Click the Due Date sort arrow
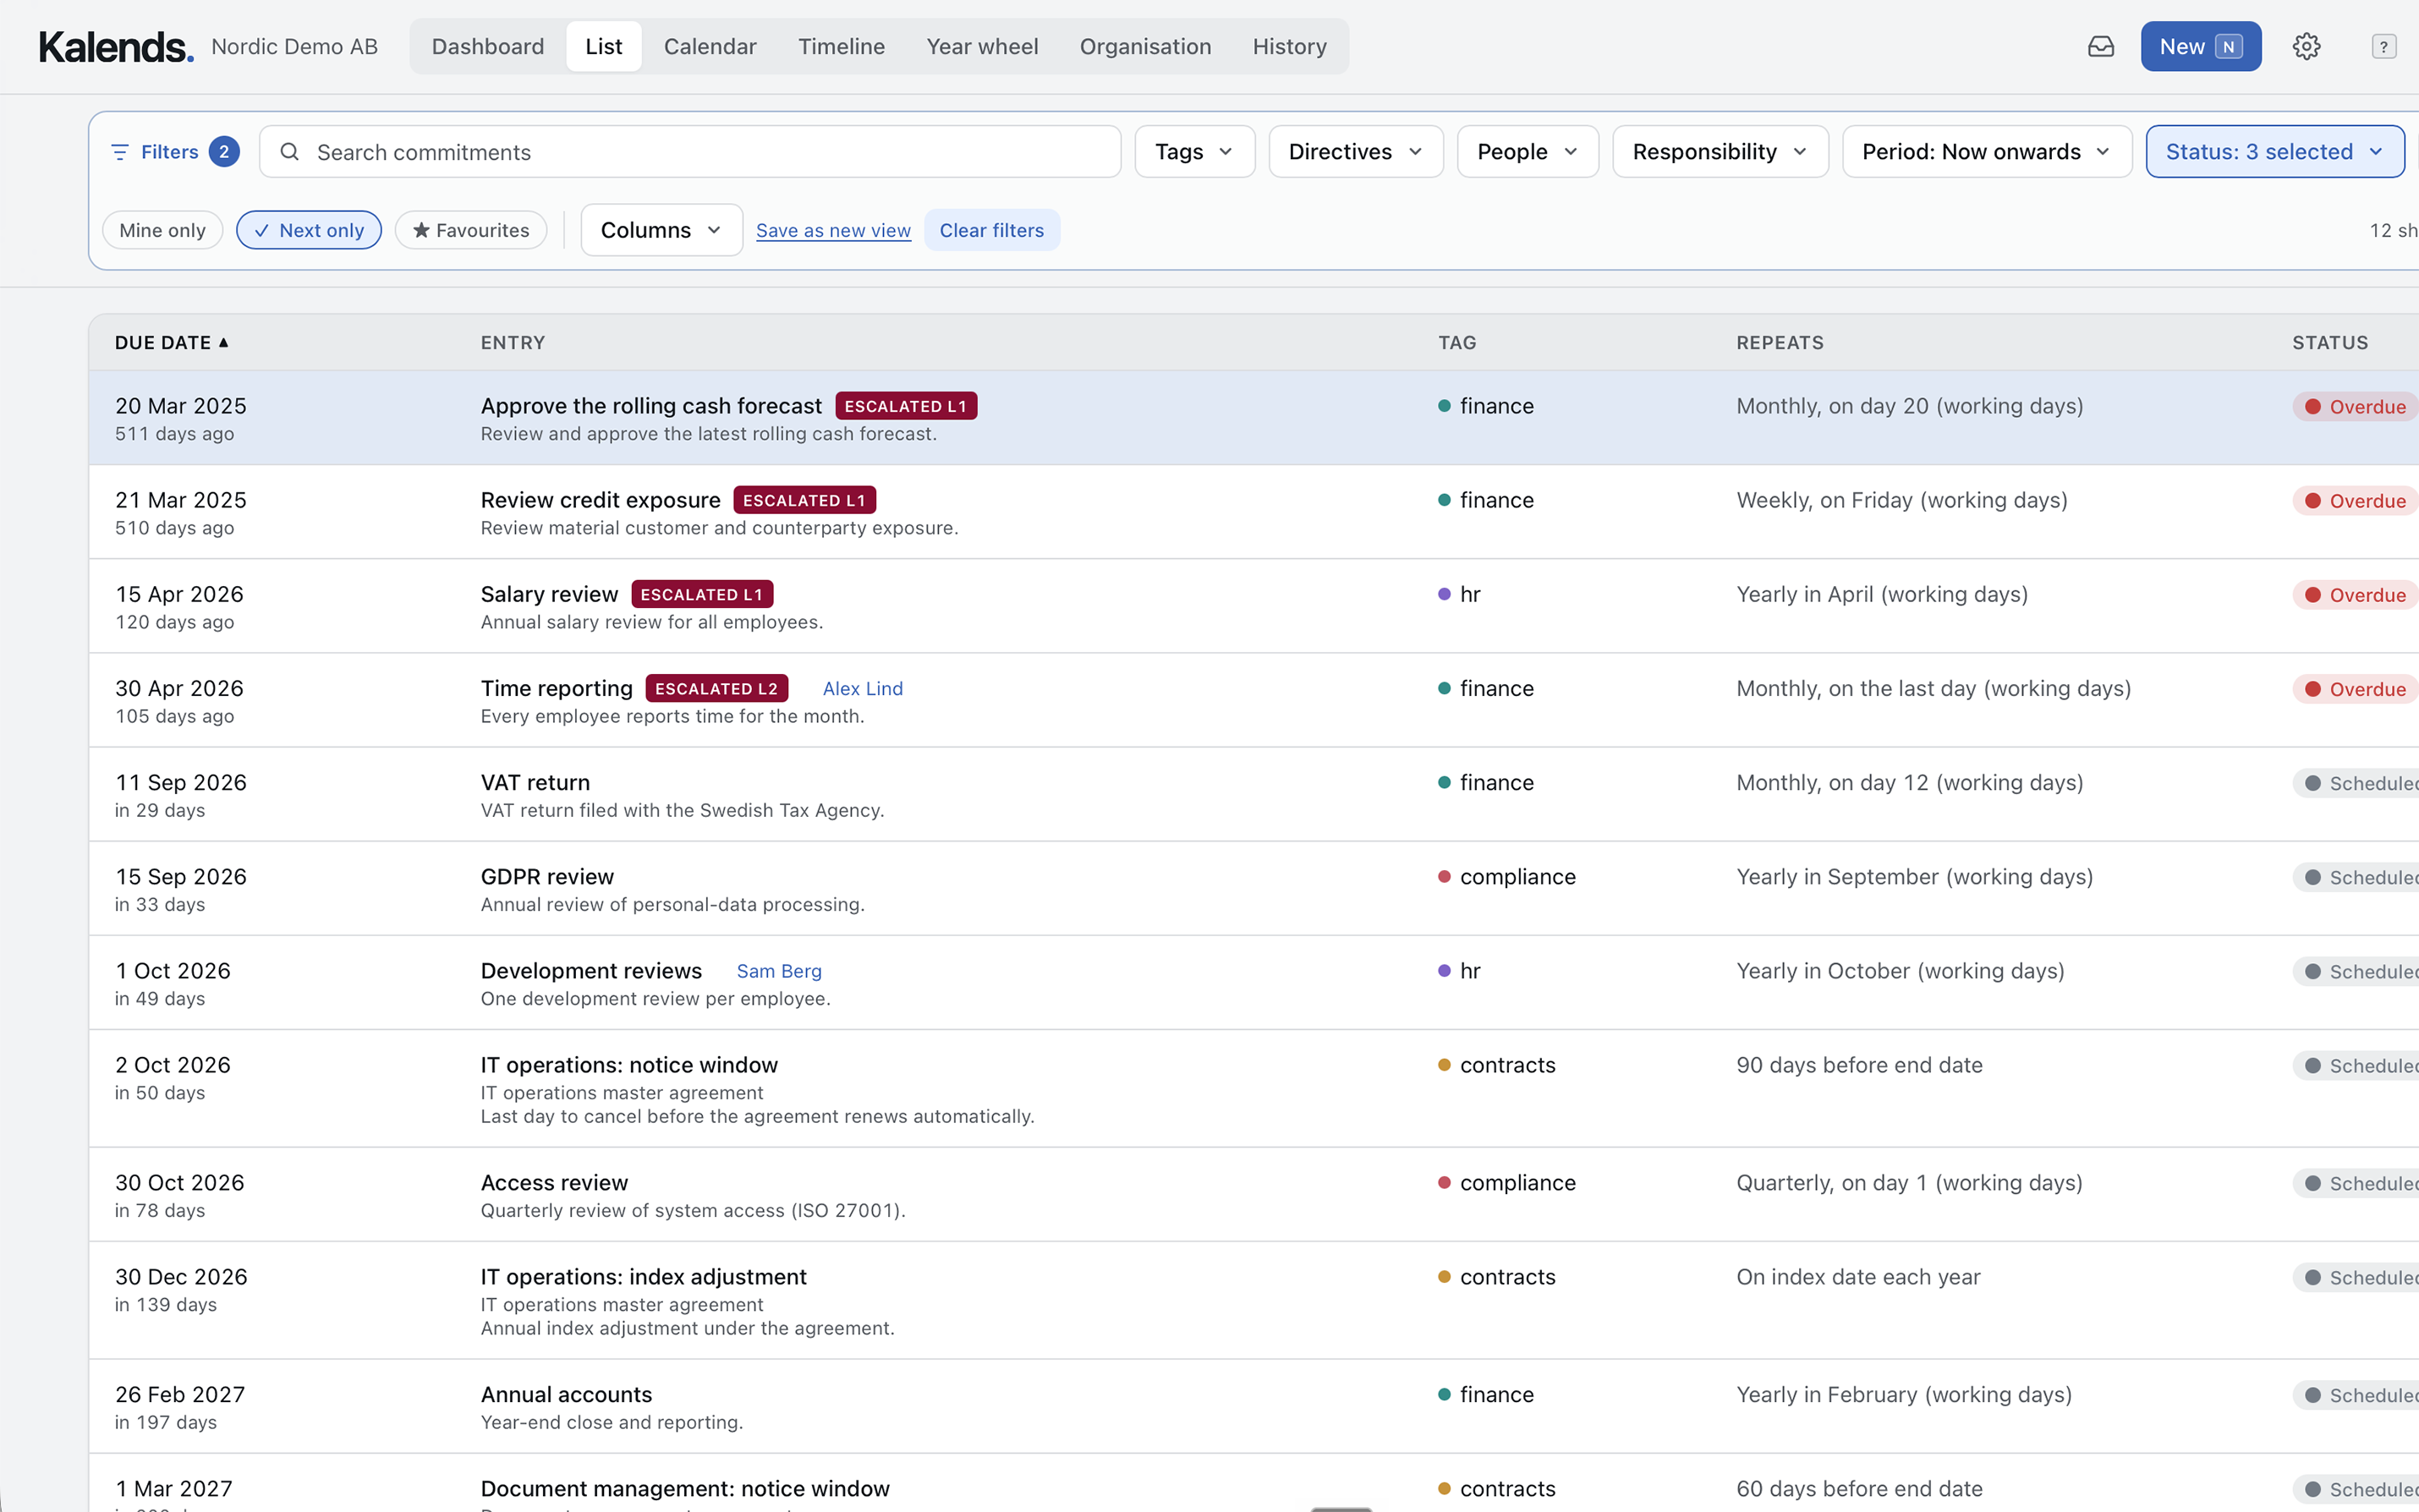The width and height of the screenshot is (2419, 1512). pyautogui.click(x=224, y=342)
